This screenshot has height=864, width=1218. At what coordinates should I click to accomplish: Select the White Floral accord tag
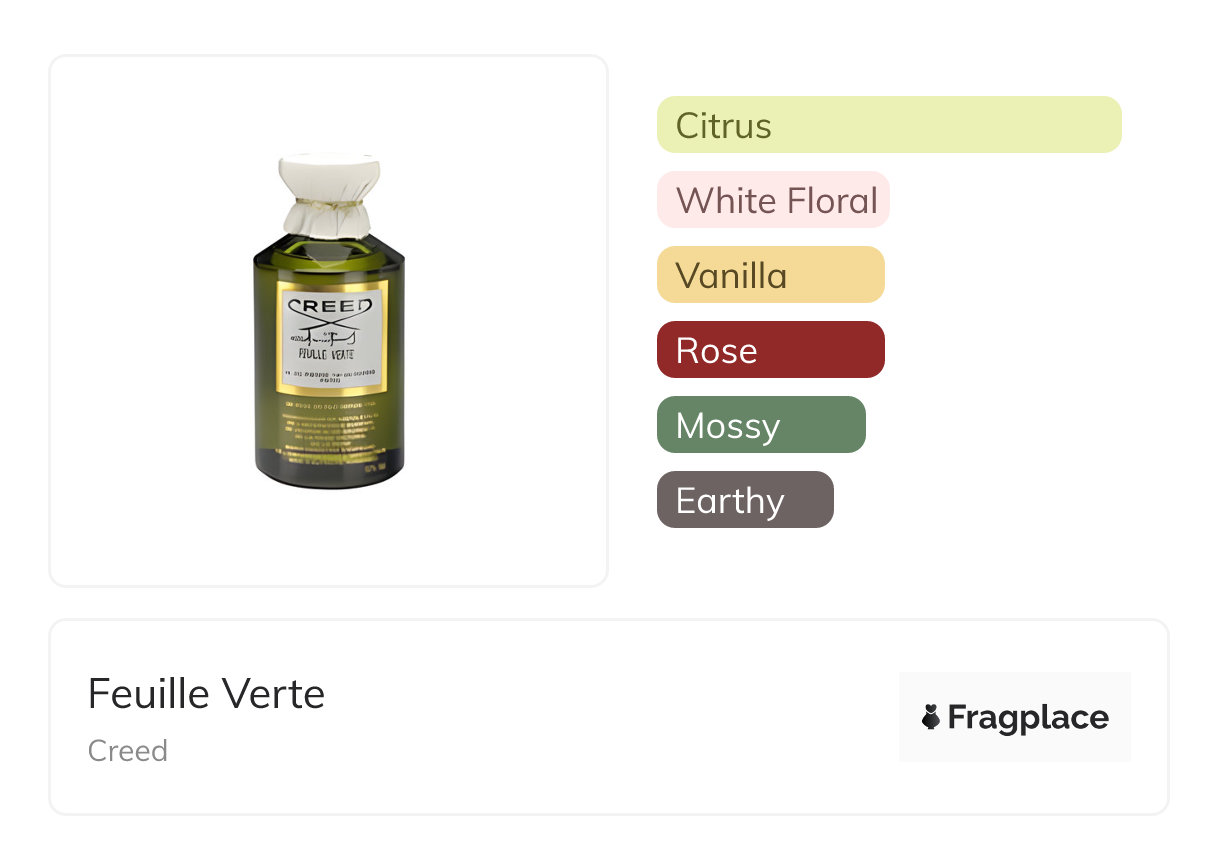tap(773, 200)
